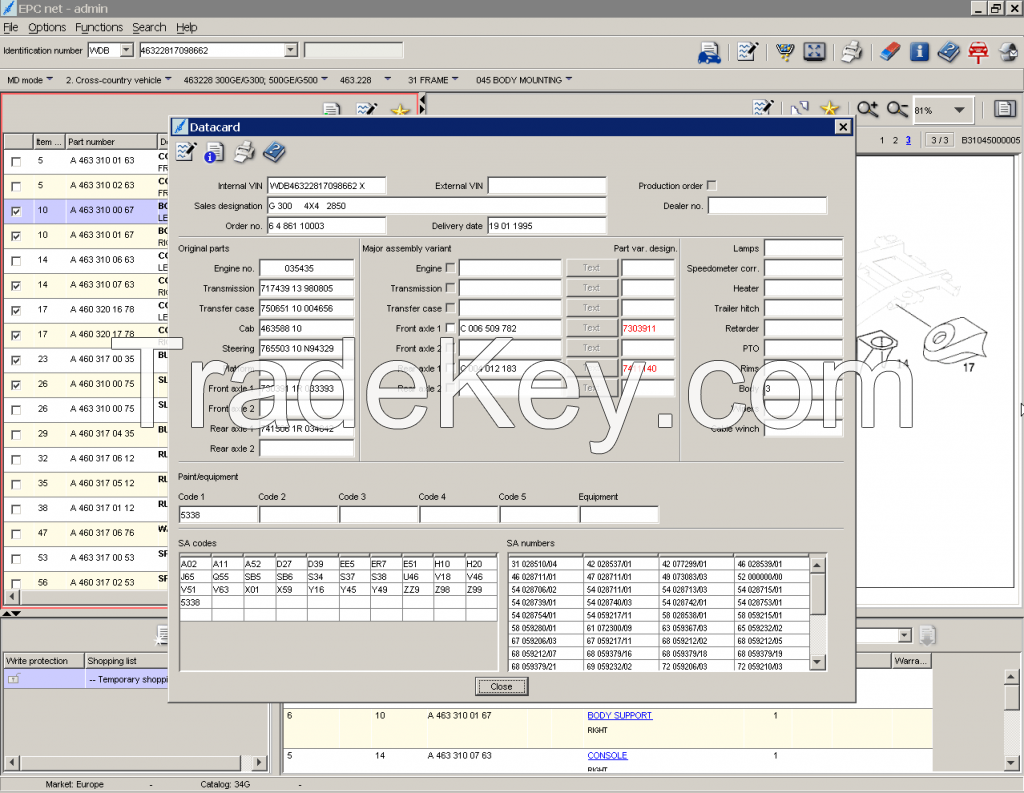Click the SA numbers scrollbar up arrow
The width and height of the screenshot is (1024, 793).
818,564
